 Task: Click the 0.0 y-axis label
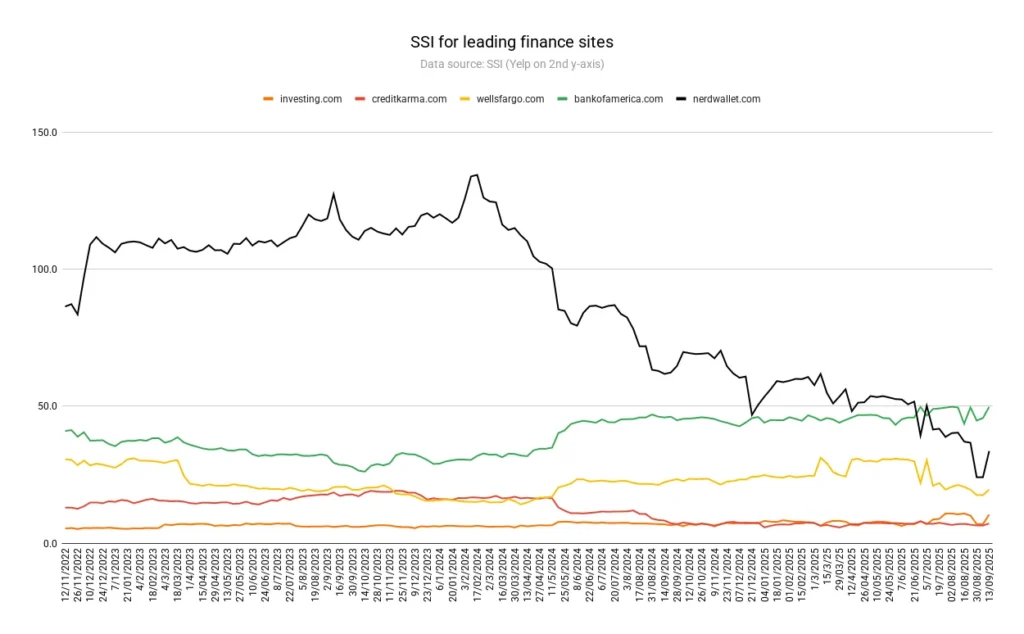click(x=50, y=543)
